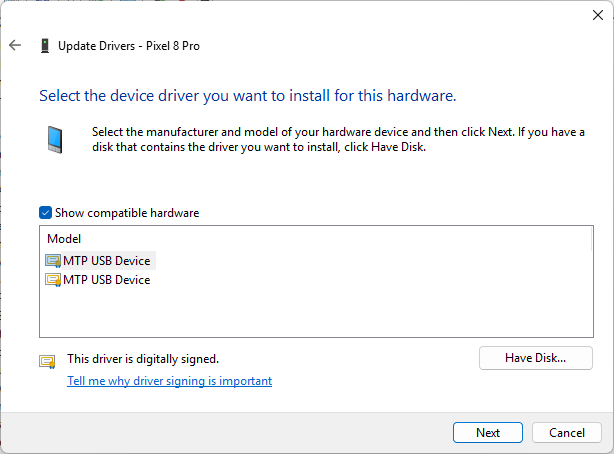Uncheck the Show compatible hardware checkbox
The width and height of the screenshot is (614, 454).
click(45, 213)
